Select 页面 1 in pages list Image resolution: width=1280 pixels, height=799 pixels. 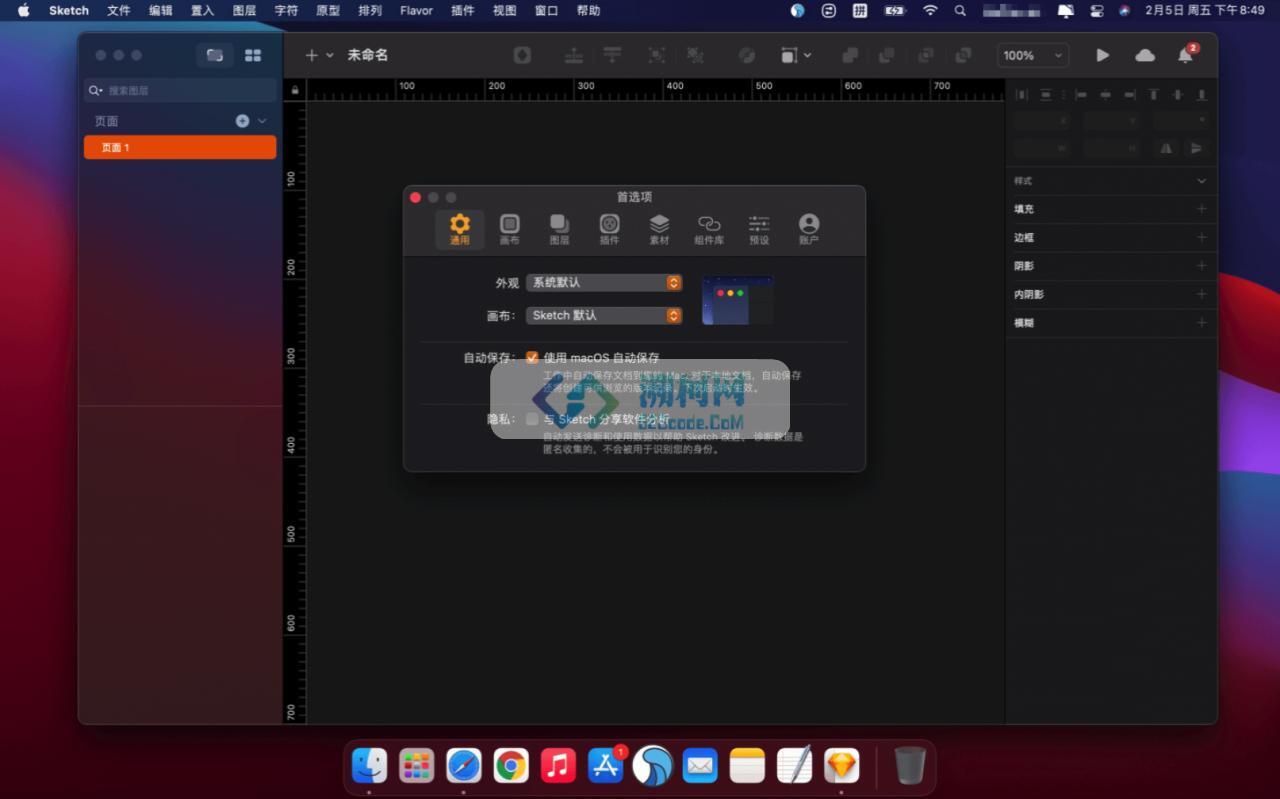coord(180,147)
